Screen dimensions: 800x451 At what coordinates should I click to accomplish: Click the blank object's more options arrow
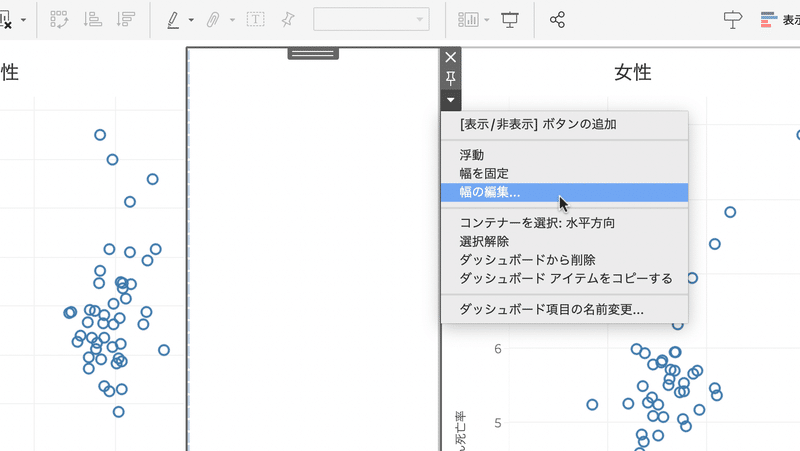coord(451,100)
